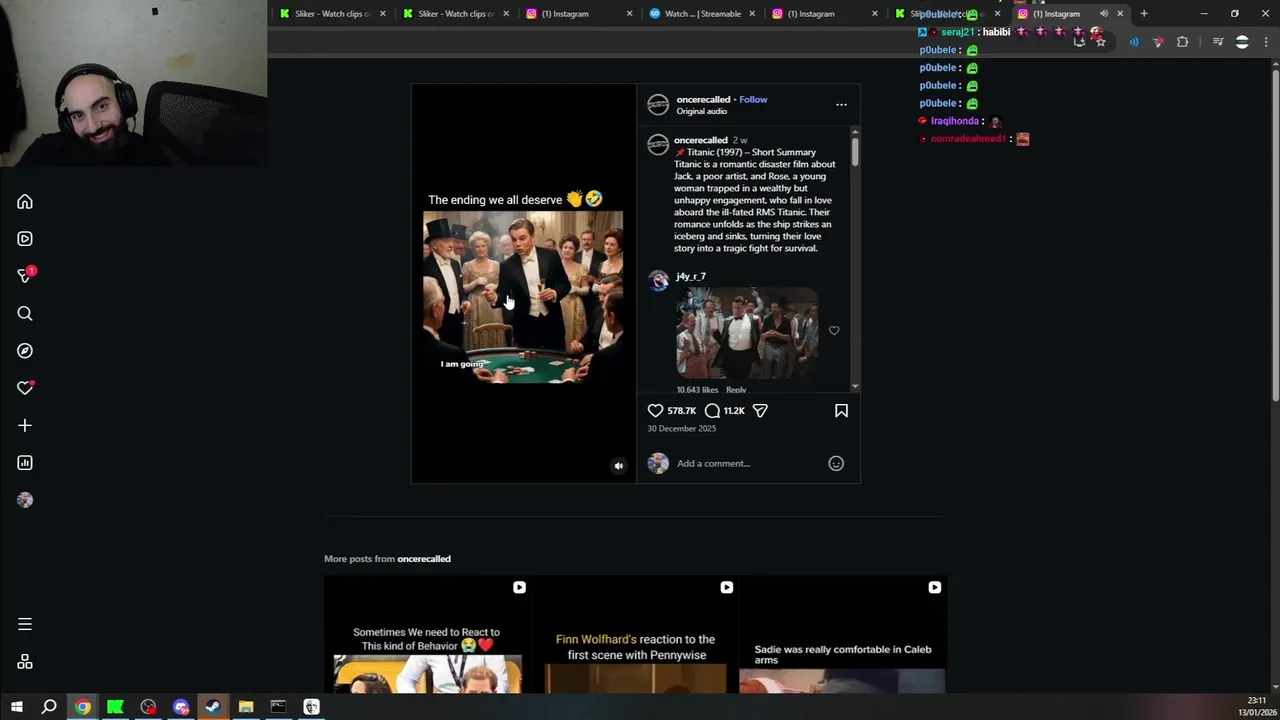
Task: Share the post with the send icon
Action: pyautogui.click(x=760, y=411)
